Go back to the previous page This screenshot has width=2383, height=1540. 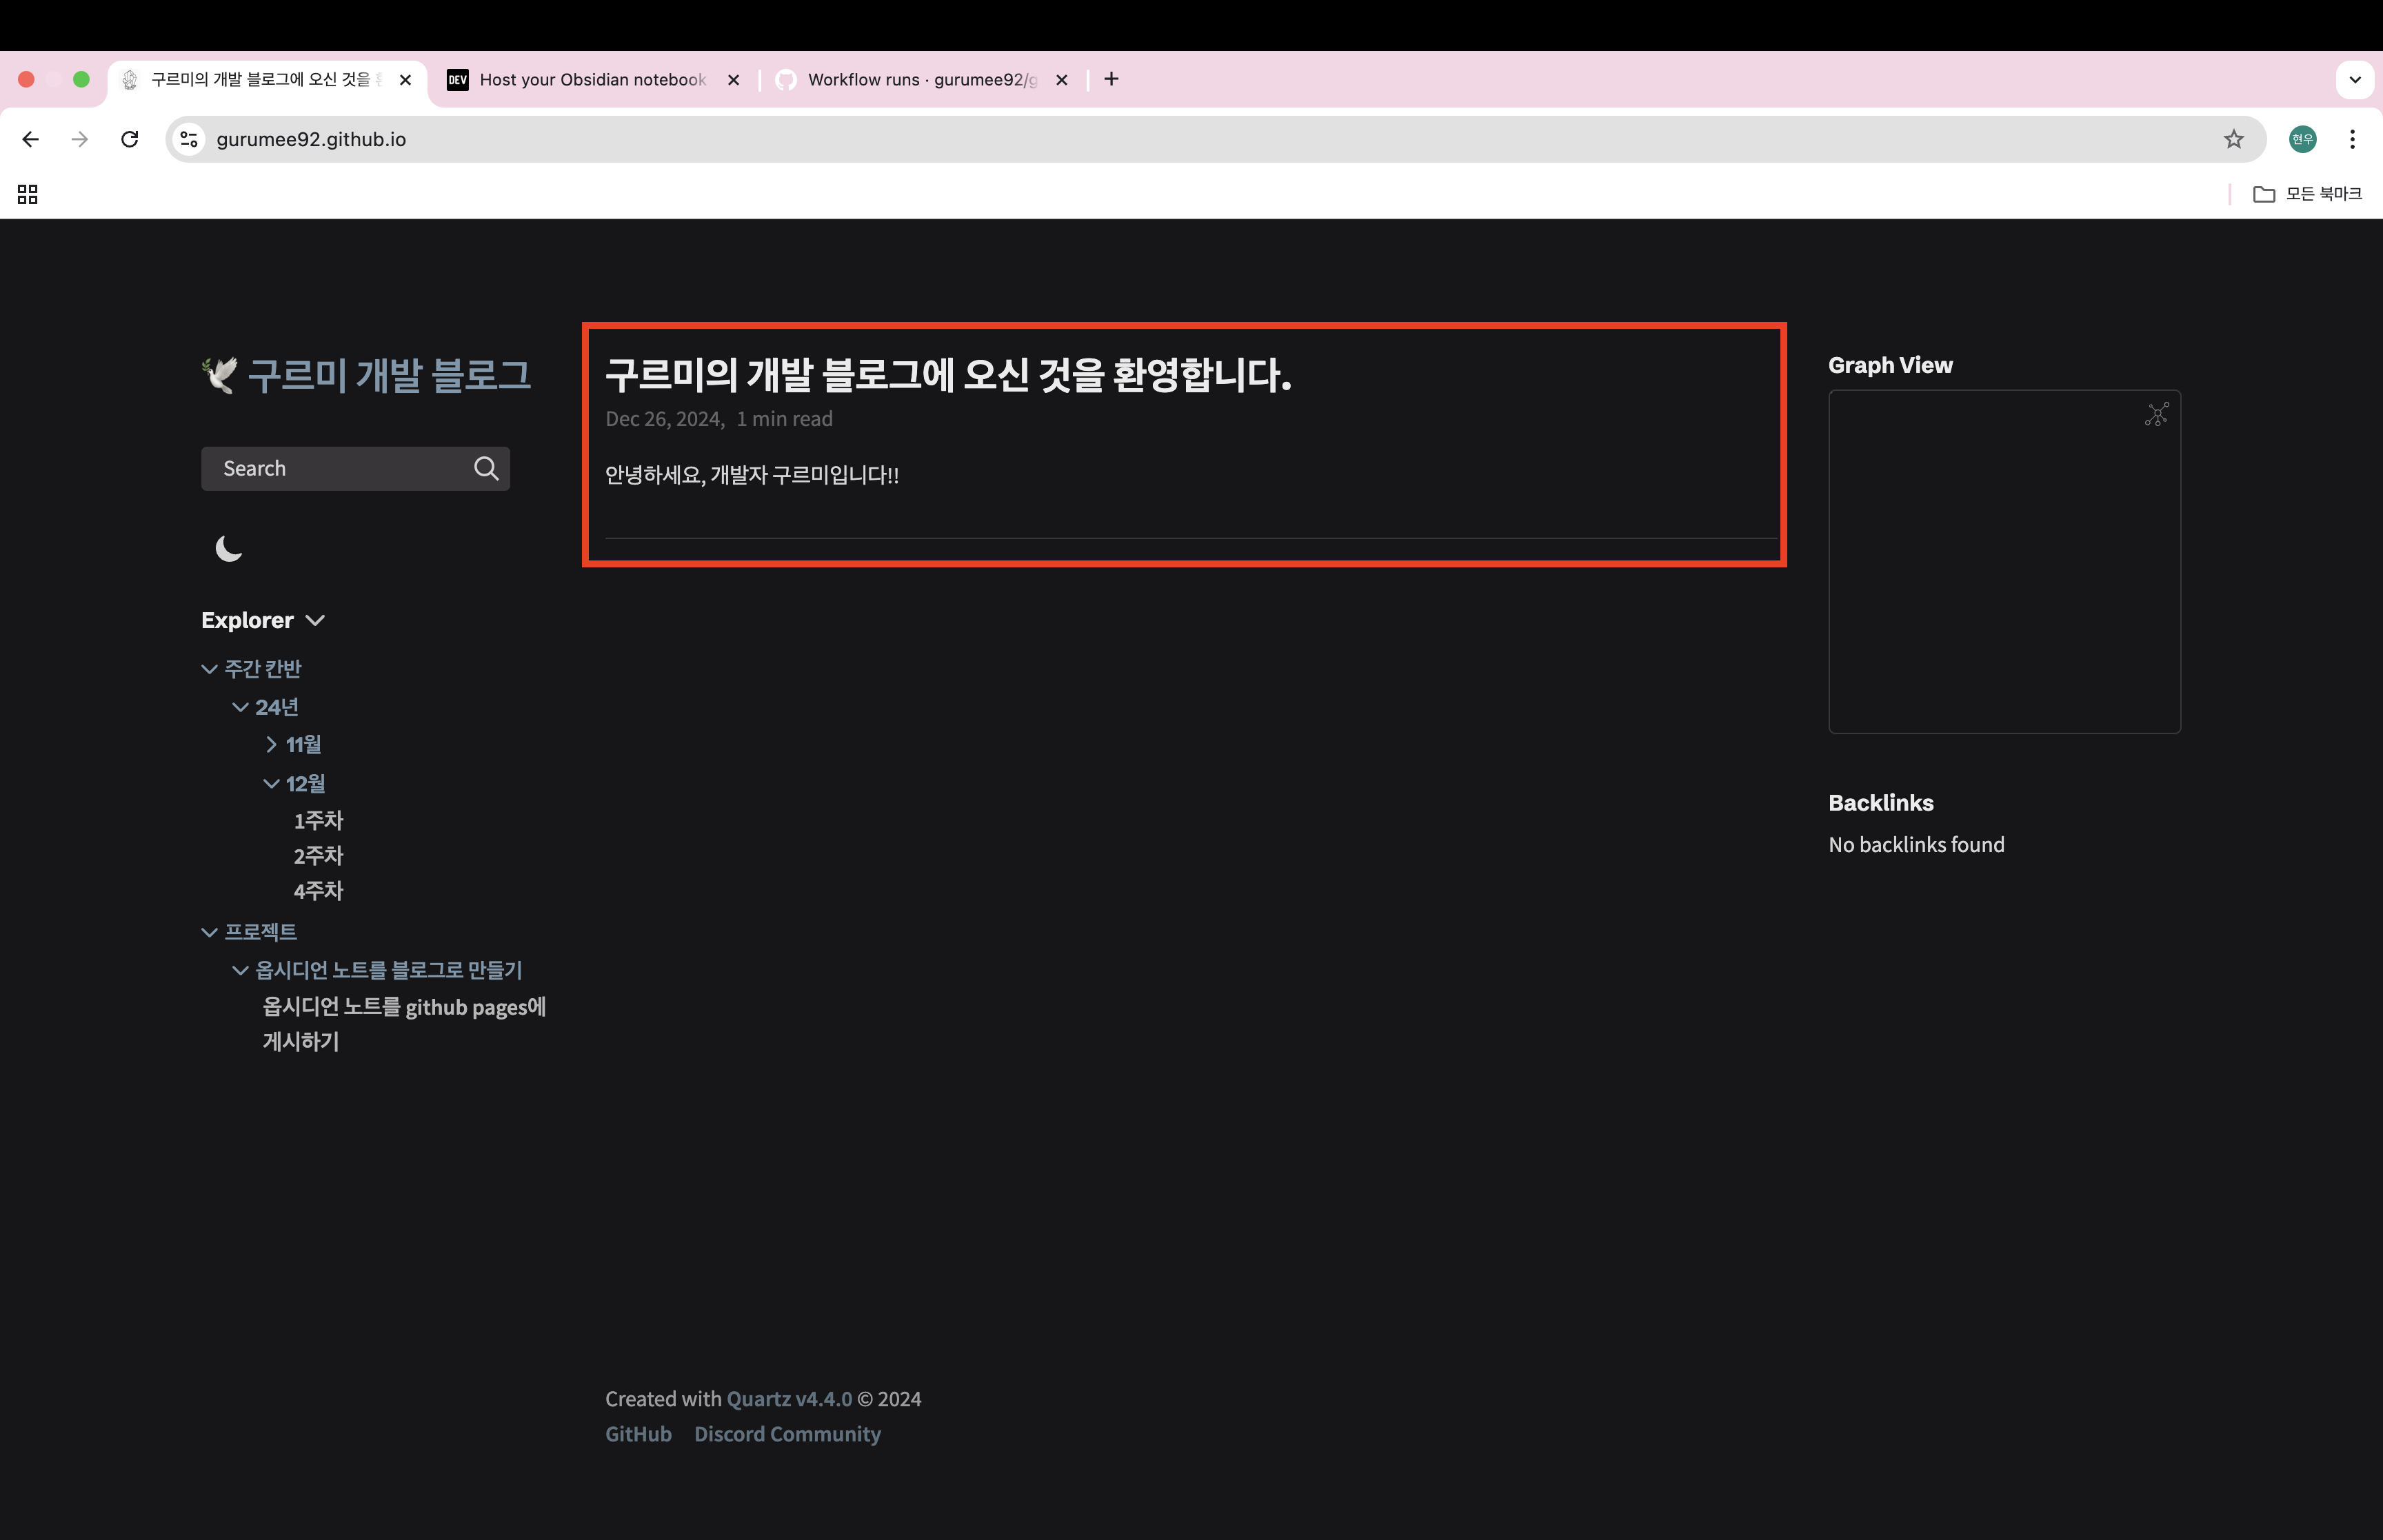click(x=31, y=139)
